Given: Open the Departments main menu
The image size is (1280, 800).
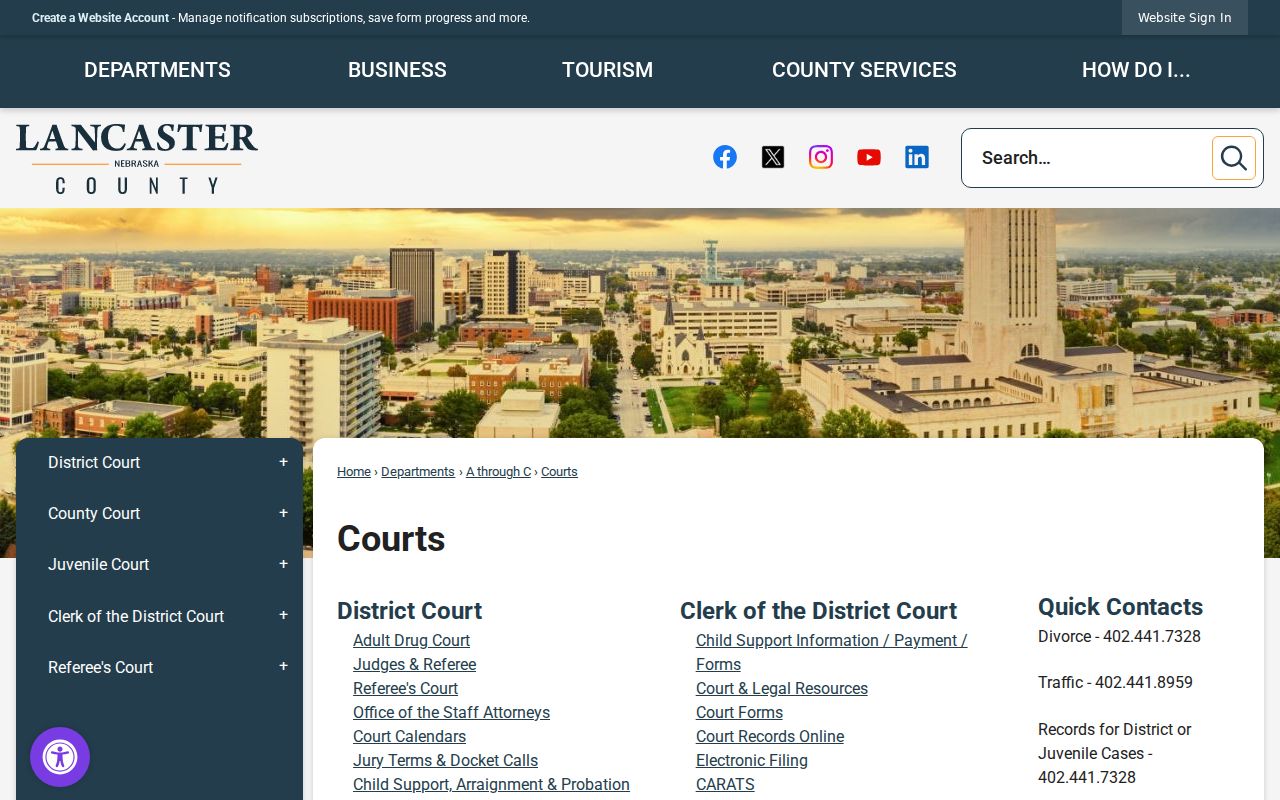Looking at the screenshot, I should 157,70.
